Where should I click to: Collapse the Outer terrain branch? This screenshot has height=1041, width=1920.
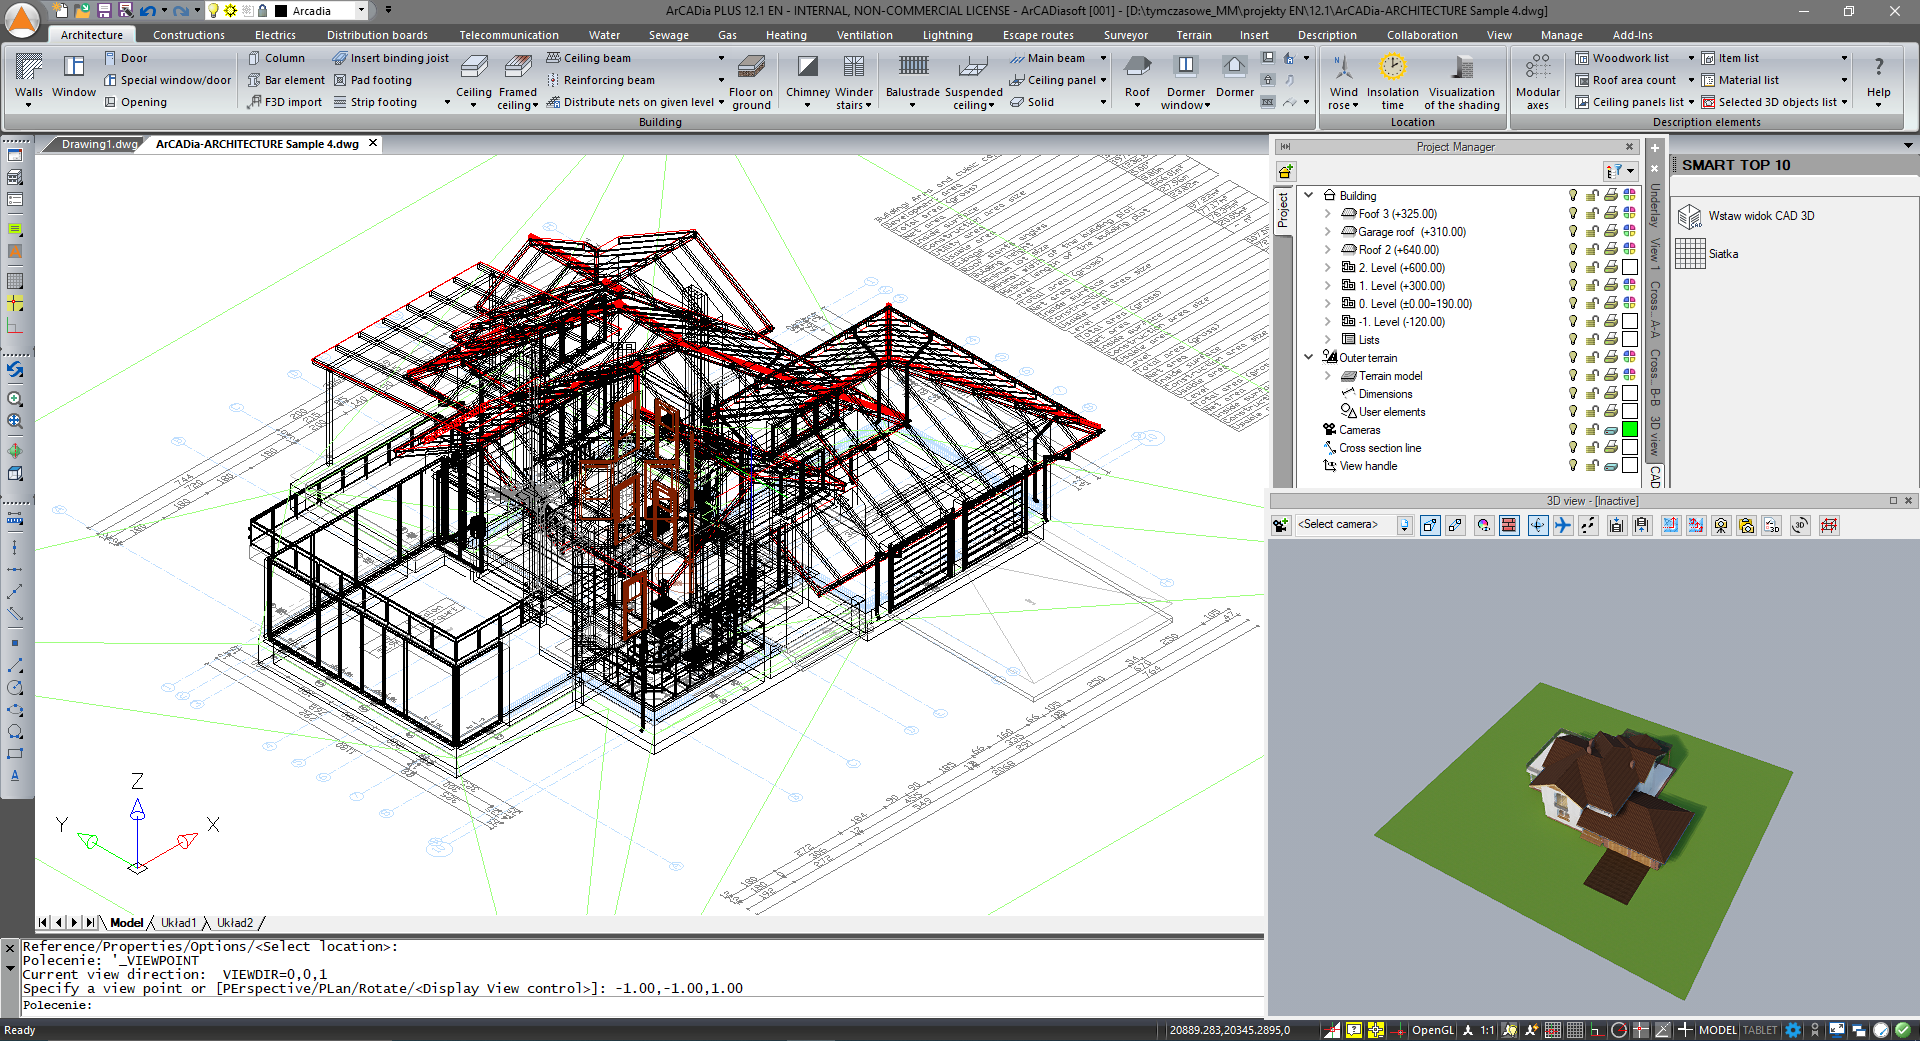1308,358
